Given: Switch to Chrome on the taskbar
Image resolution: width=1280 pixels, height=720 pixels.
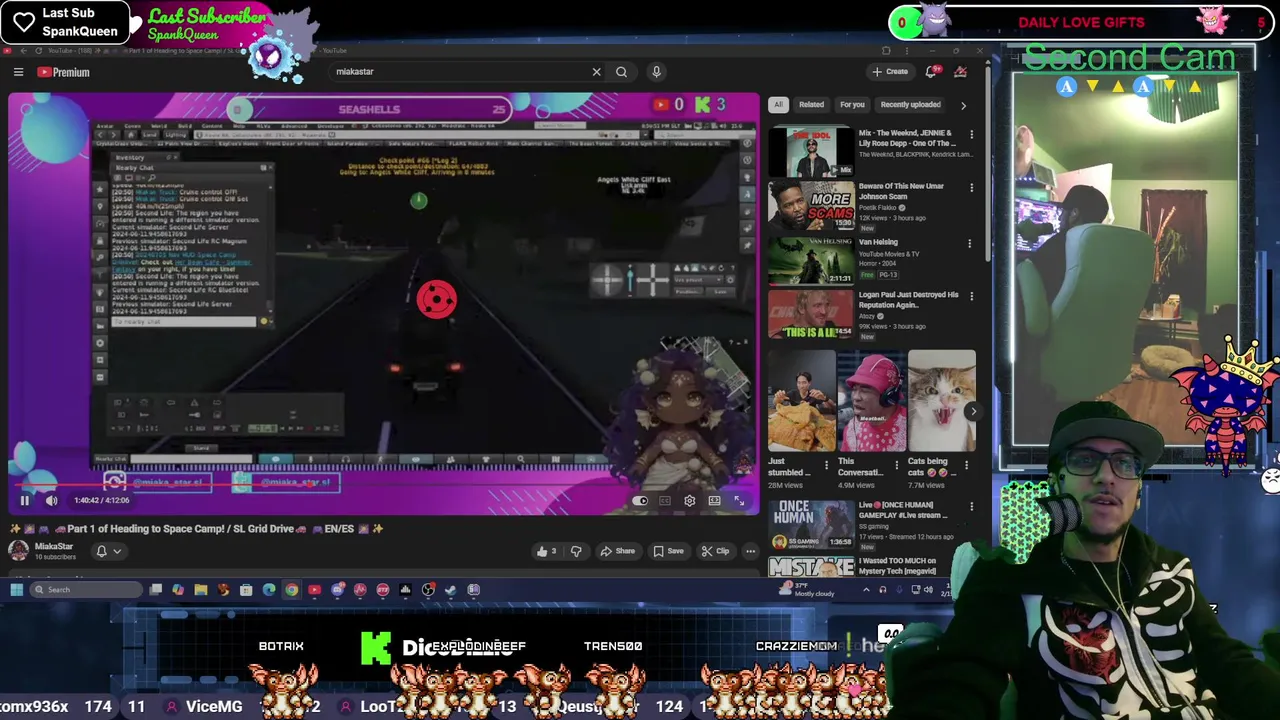Looking at the screenshot, I should [x=291, y=589].
